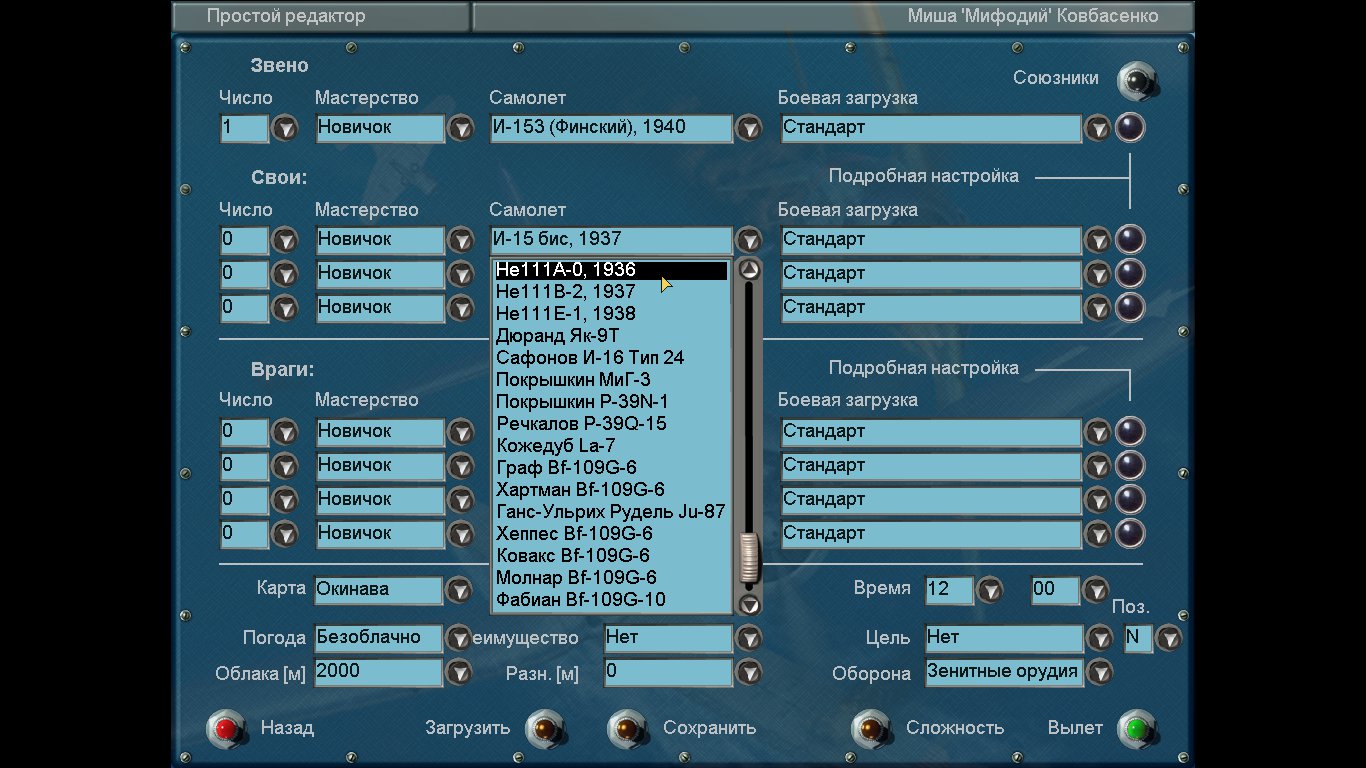Open aircraft dropdown for И-153 (Финский), 1940

[749, 128]
